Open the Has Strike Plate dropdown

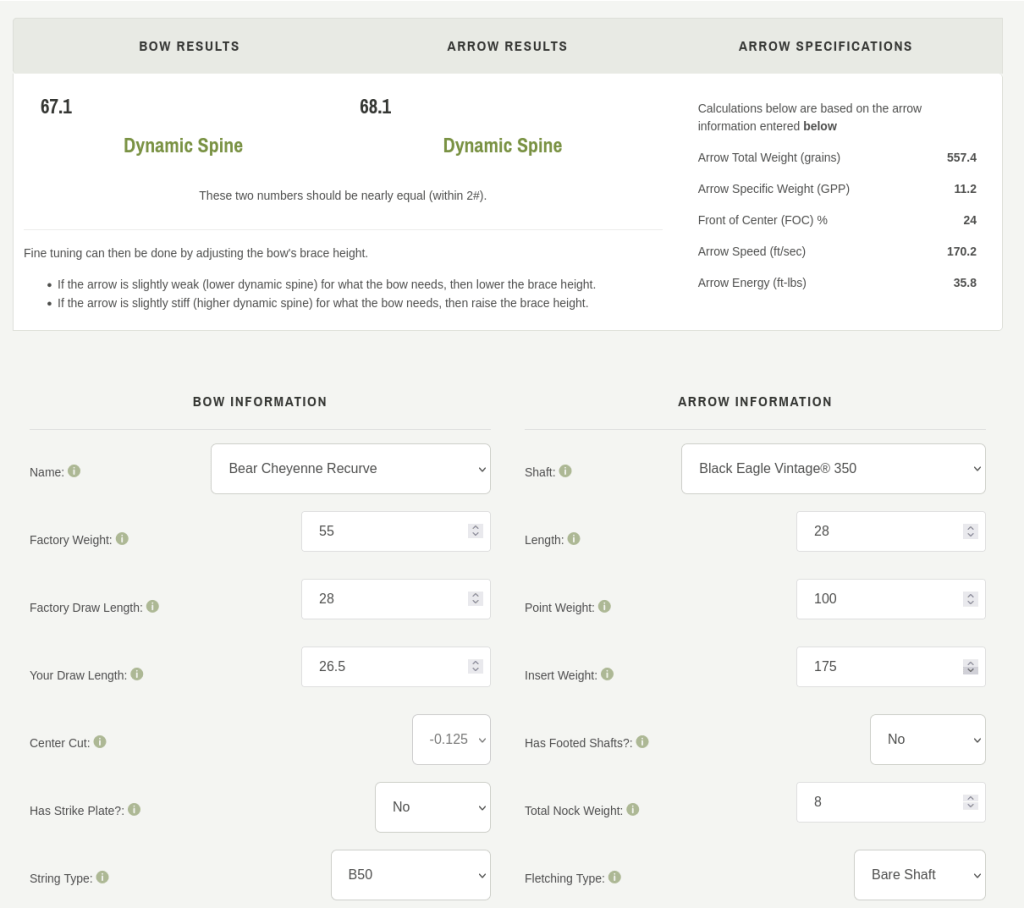click(432, 807)
